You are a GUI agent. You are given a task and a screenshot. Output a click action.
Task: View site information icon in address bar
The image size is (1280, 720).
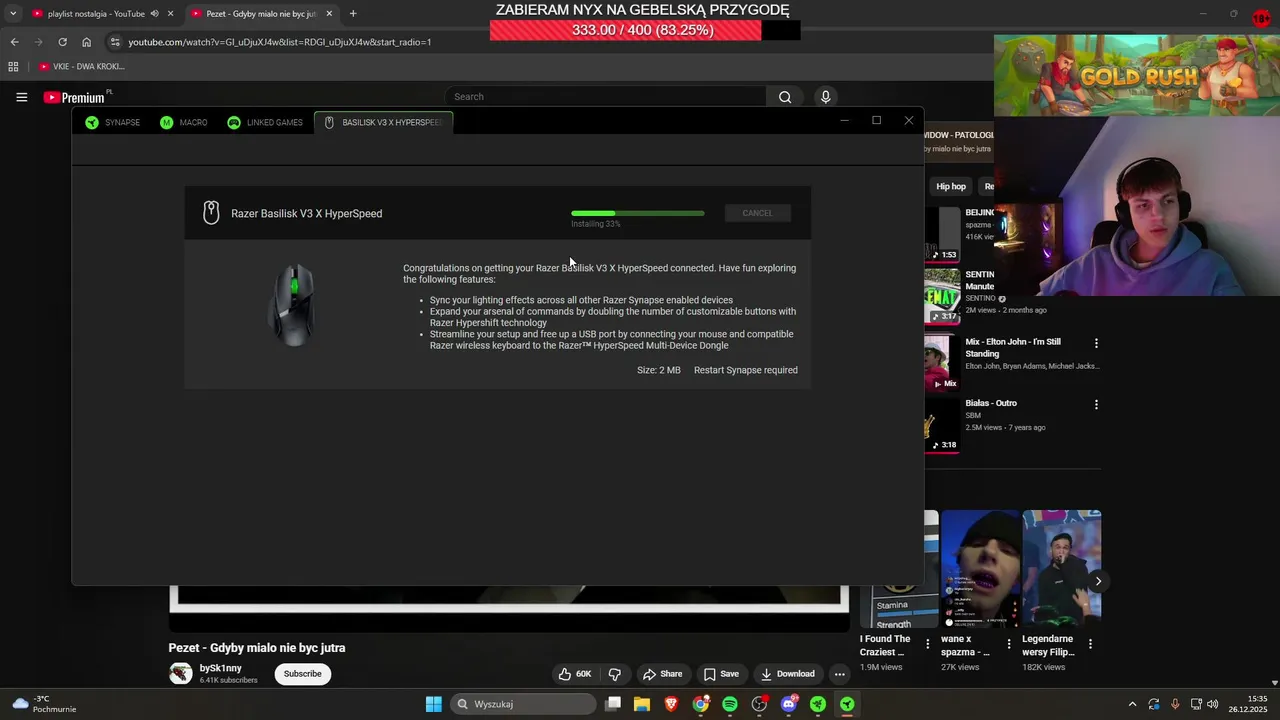point(115,42)
